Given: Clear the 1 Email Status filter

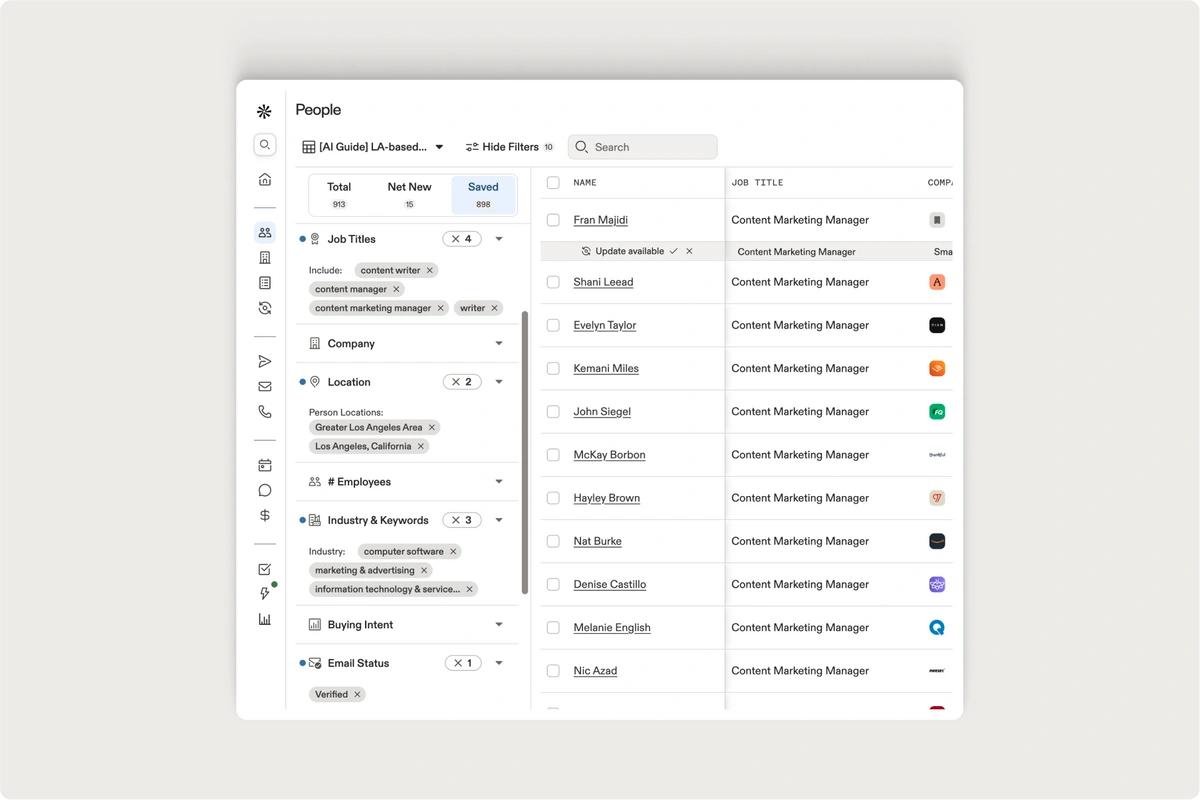Looking at the screenshot, I should pos(462,663).
